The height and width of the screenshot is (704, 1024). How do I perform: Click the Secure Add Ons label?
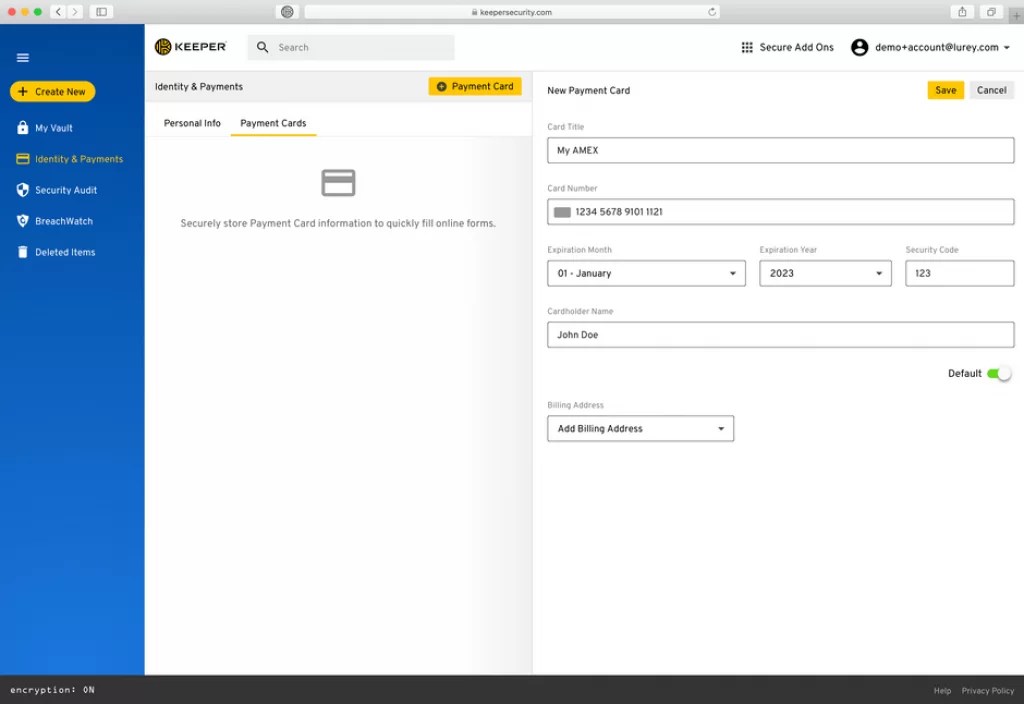point(796,47)
